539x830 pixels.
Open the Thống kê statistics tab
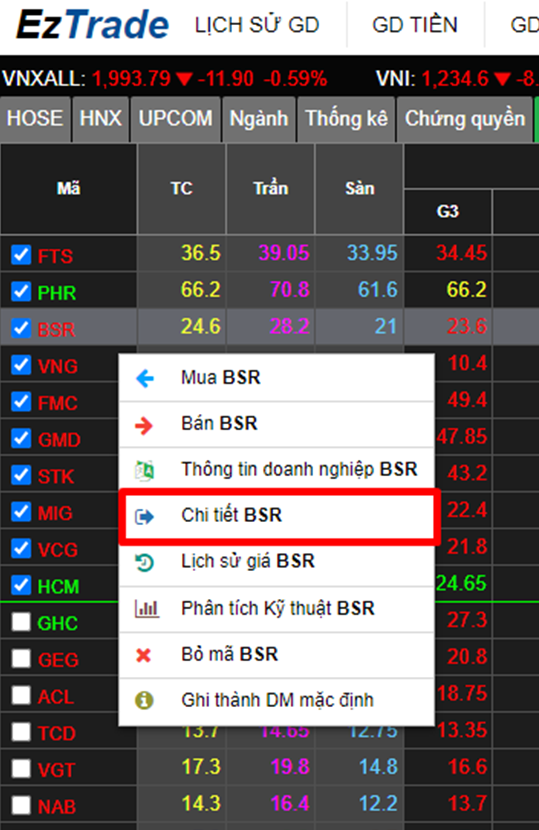point(346,119)
